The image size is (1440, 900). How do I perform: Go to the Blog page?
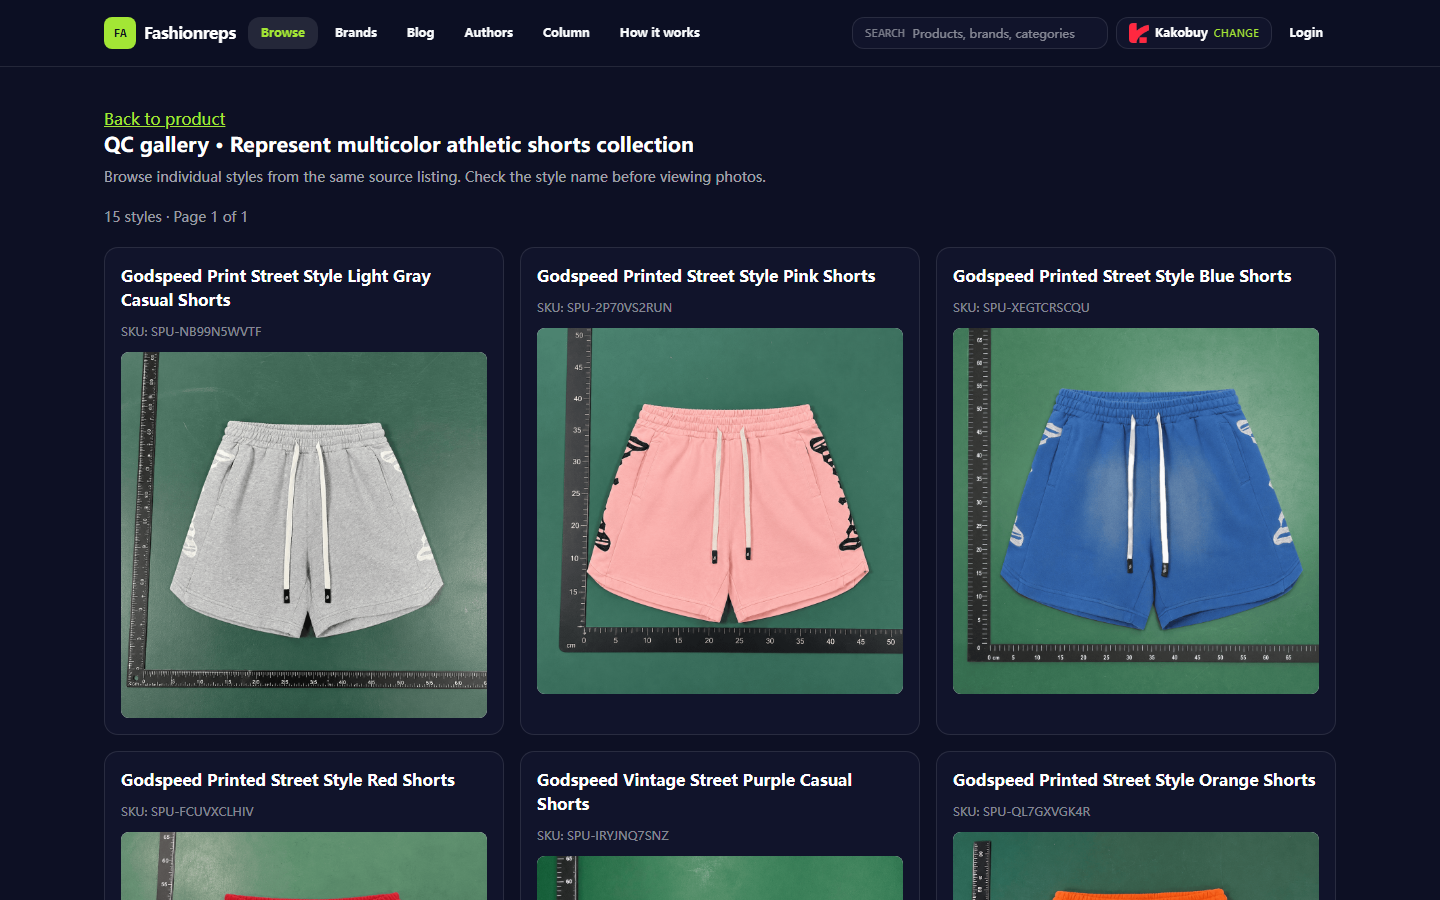[420, 33]
